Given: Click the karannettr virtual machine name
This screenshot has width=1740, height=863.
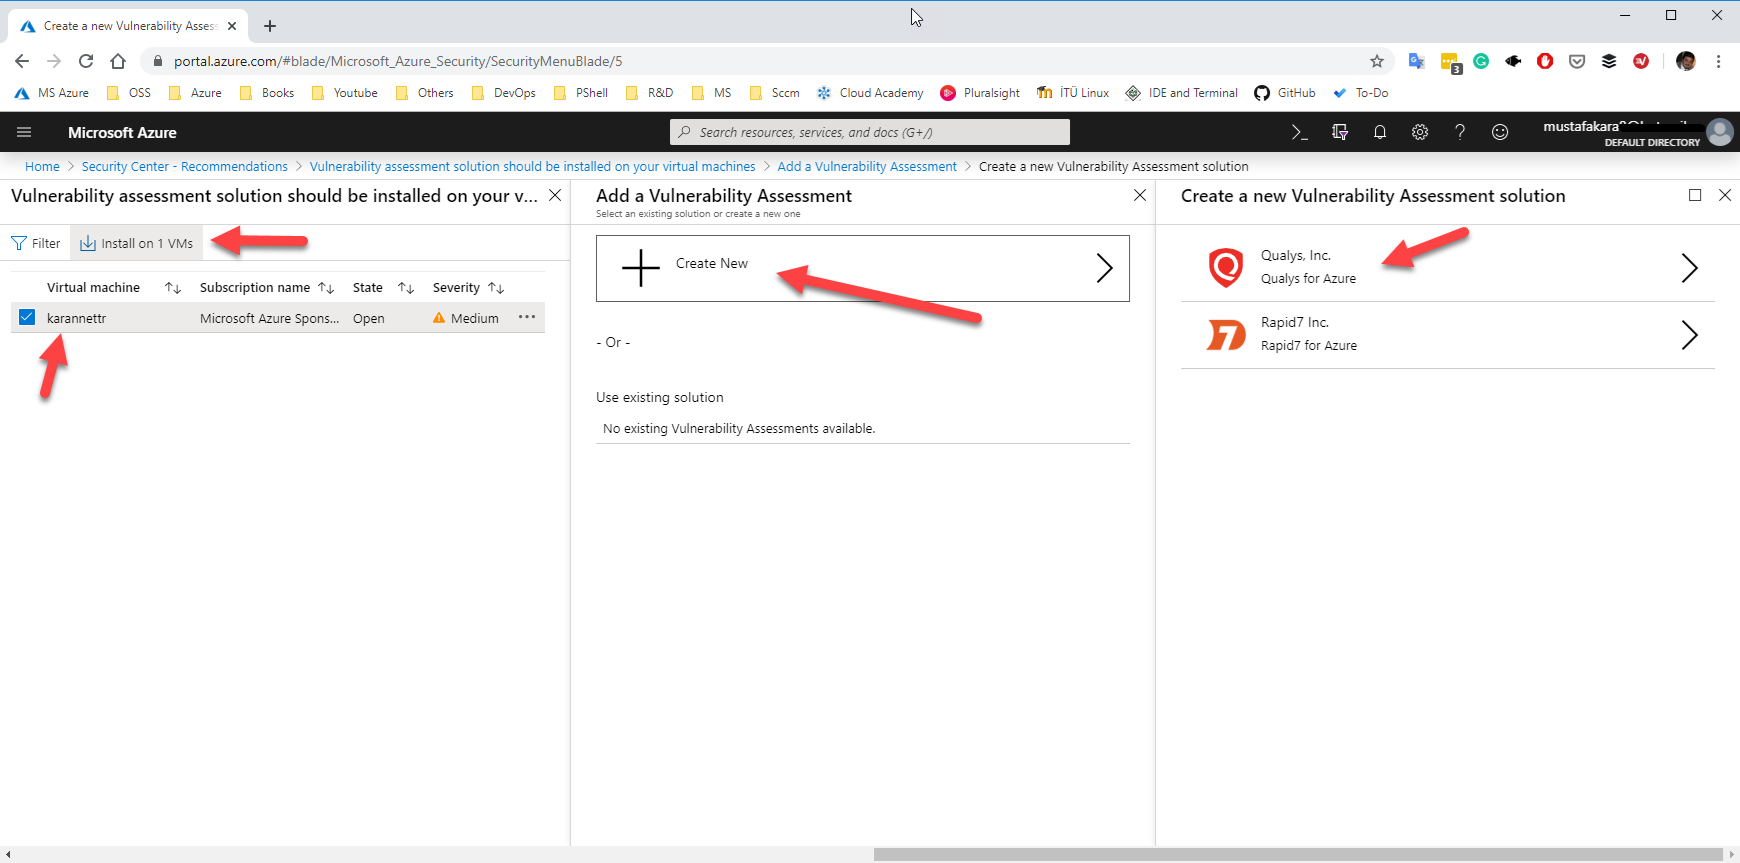Looking at the screenshot, I should pos(76,318).
